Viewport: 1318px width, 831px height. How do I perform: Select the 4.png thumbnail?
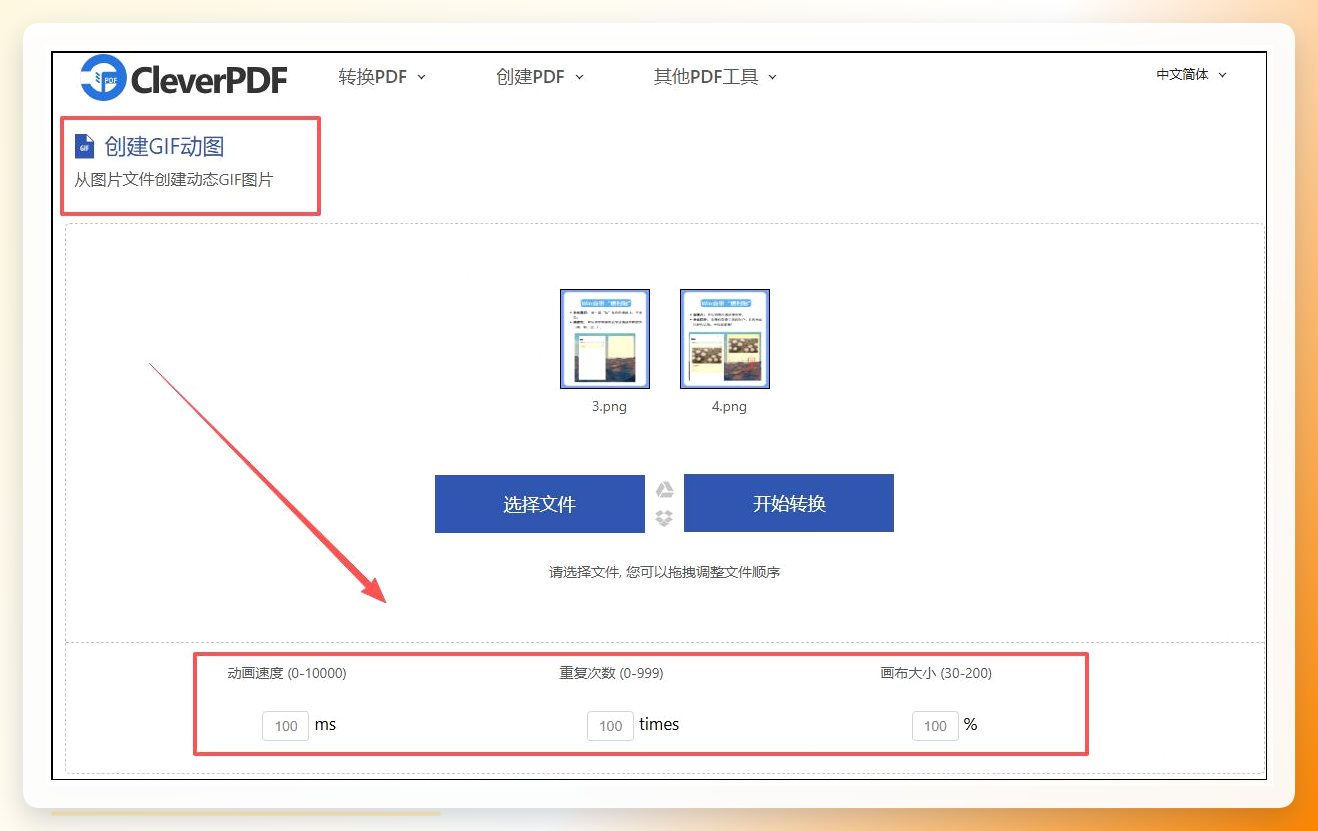(x=725, y=339)
